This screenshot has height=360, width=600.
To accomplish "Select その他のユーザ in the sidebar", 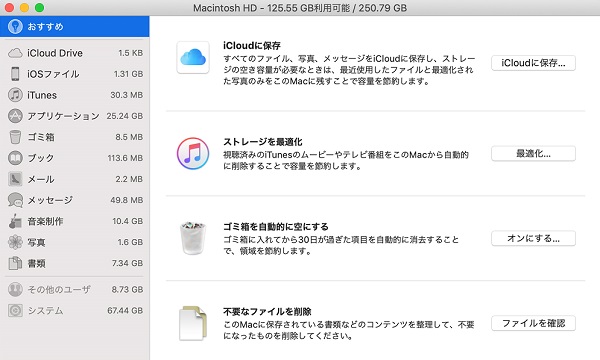I will click(75, 290).
